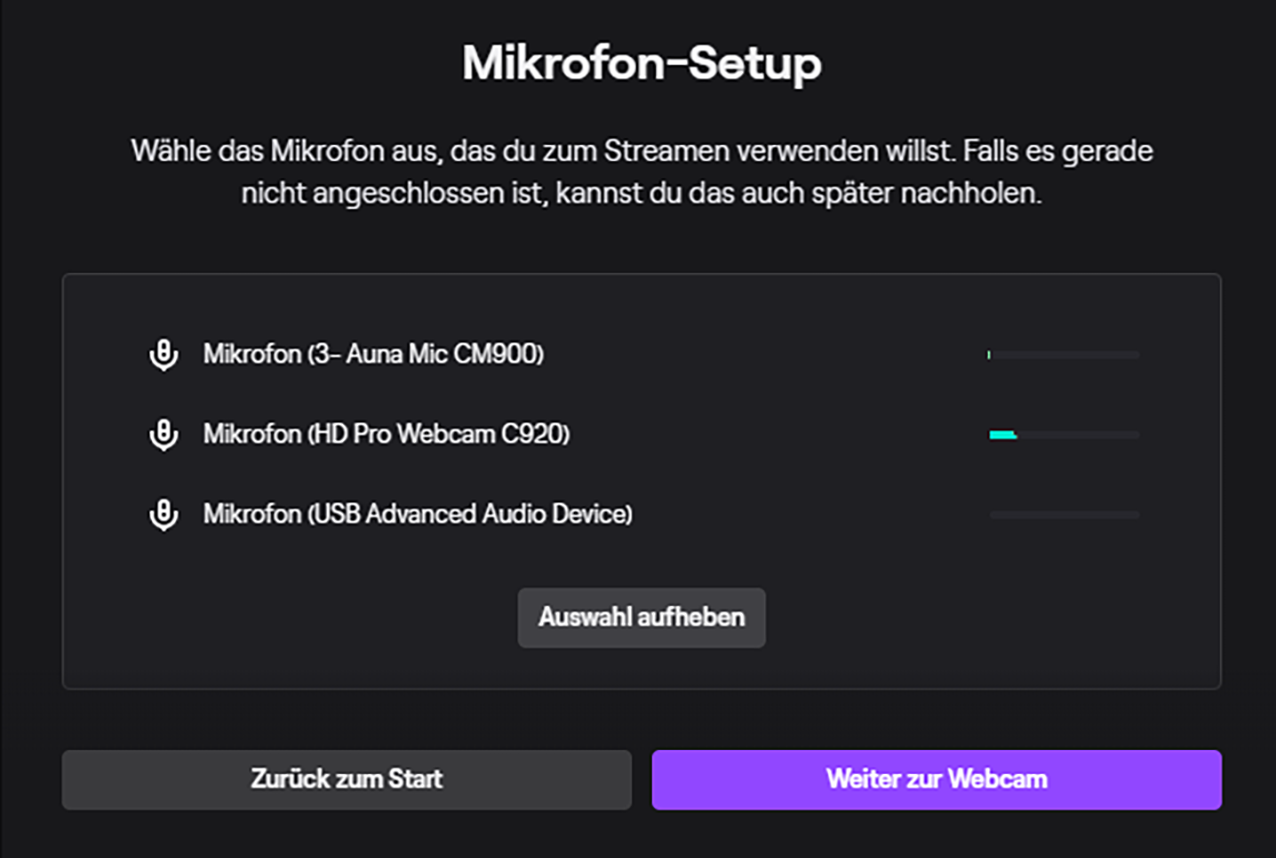
Task: Click the Auna Mic CM900 audio level meter
Action: pos(1064,355)
